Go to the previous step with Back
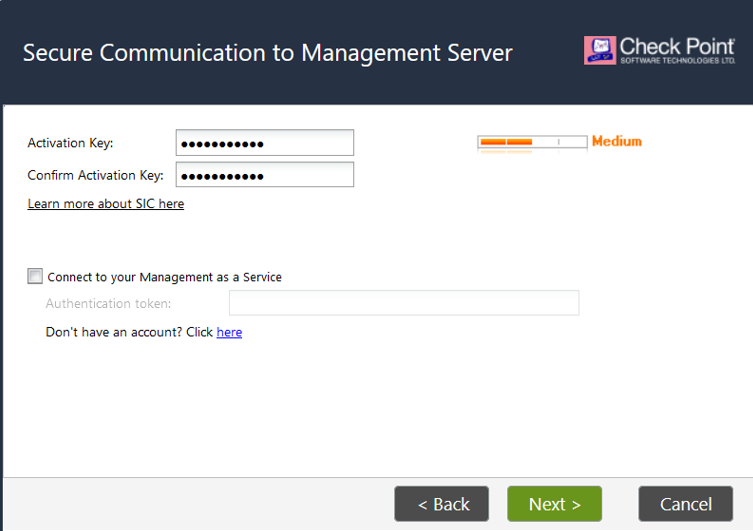 click(x=441, y=504)
